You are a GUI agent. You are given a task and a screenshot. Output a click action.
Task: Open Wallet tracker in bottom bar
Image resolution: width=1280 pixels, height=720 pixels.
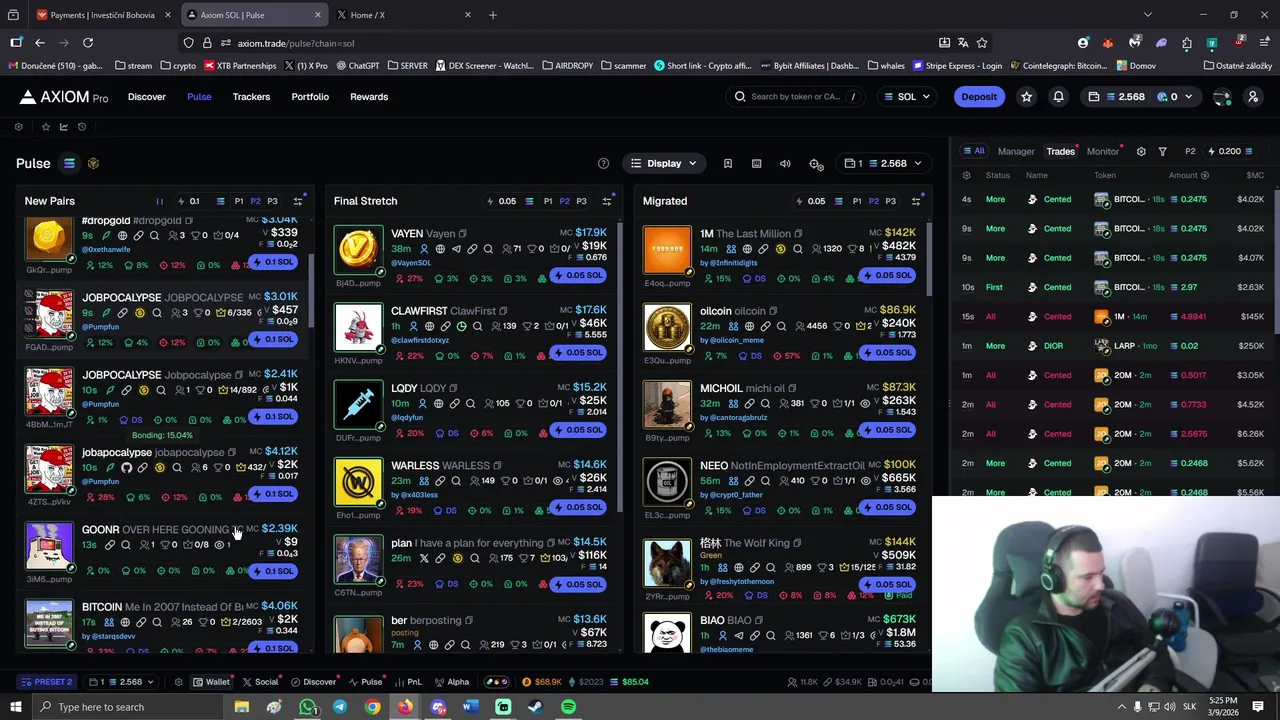pyautogui.click(x=211, y=682)
